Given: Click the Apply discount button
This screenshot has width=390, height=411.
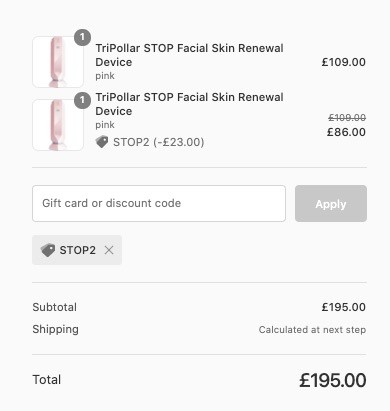Looking at the screenshot, I should point(331,204).
